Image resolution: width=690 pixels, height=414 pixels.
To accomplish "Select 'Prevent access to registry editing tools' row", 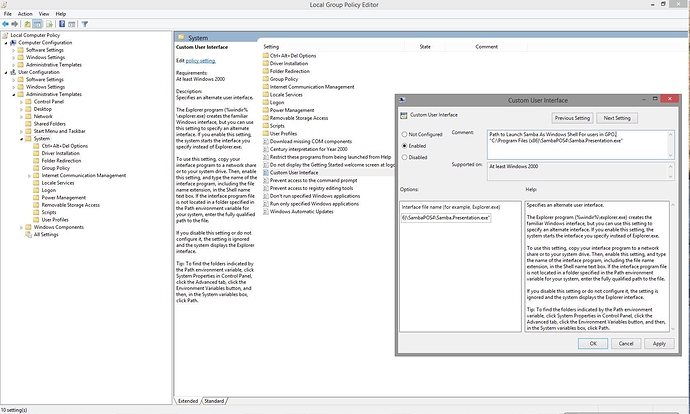I will click(312, 188).
